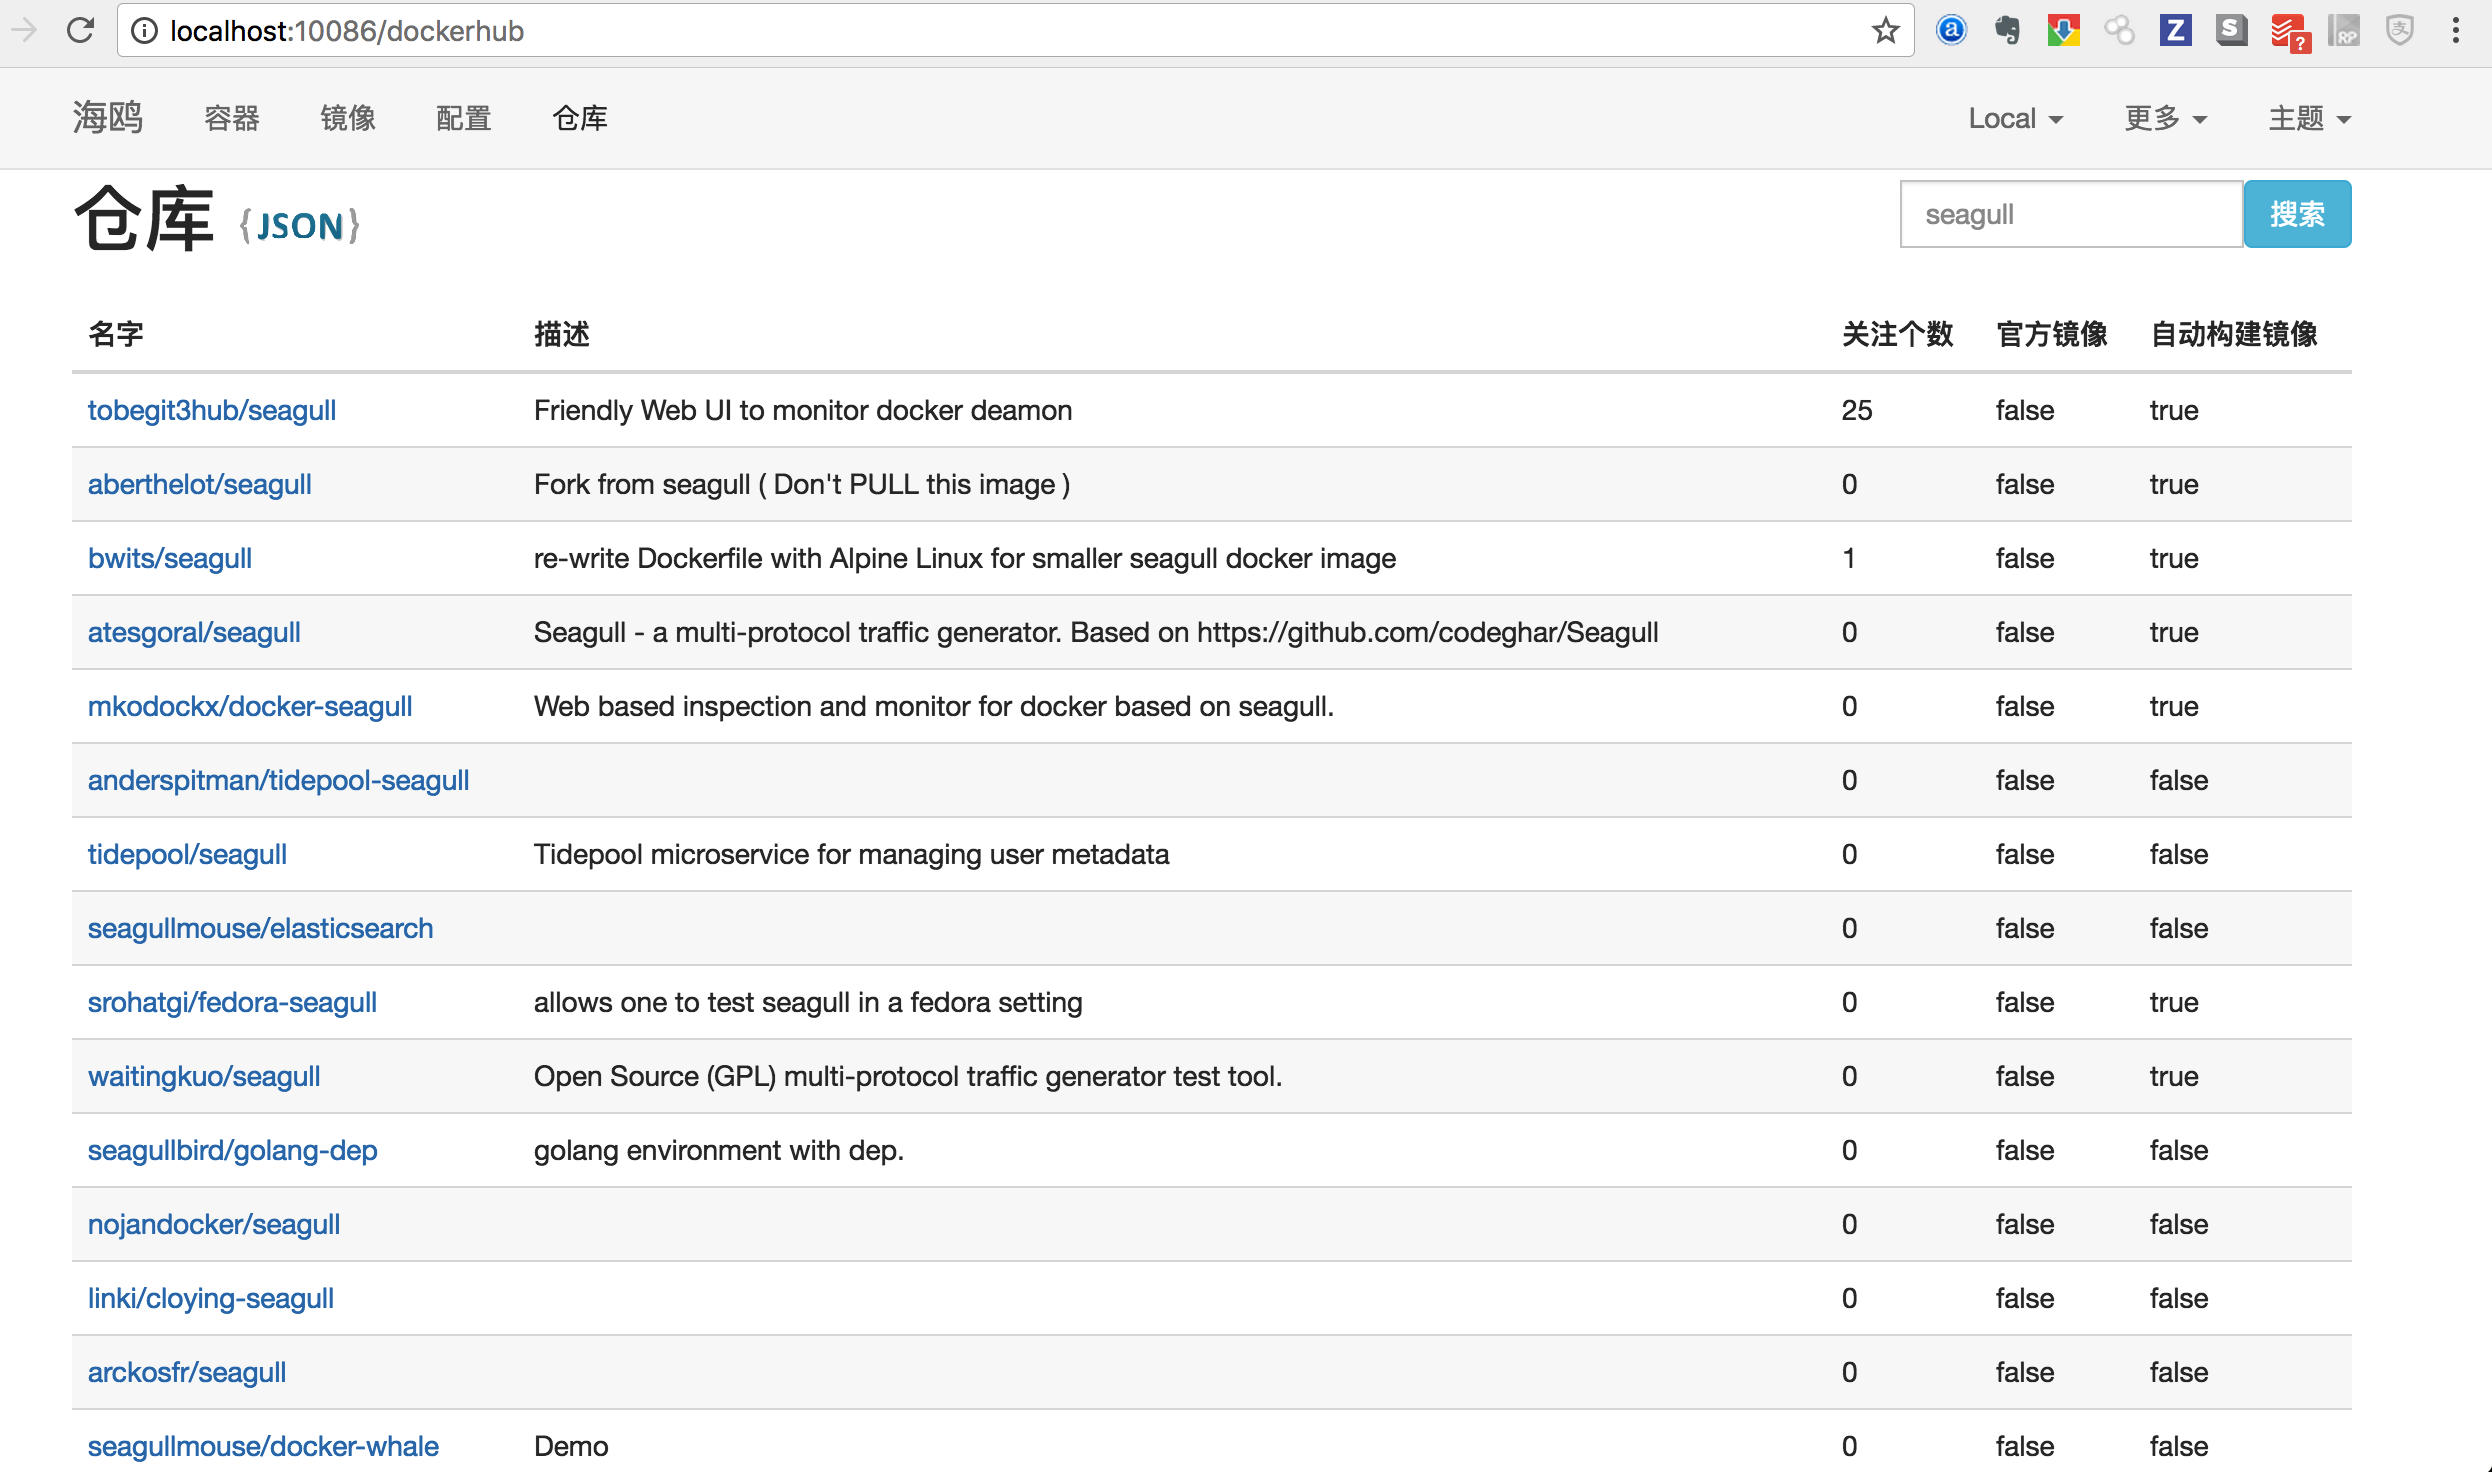
Task: Open the Chrome three-dot menu
Action: click(x=2455, y=31)
